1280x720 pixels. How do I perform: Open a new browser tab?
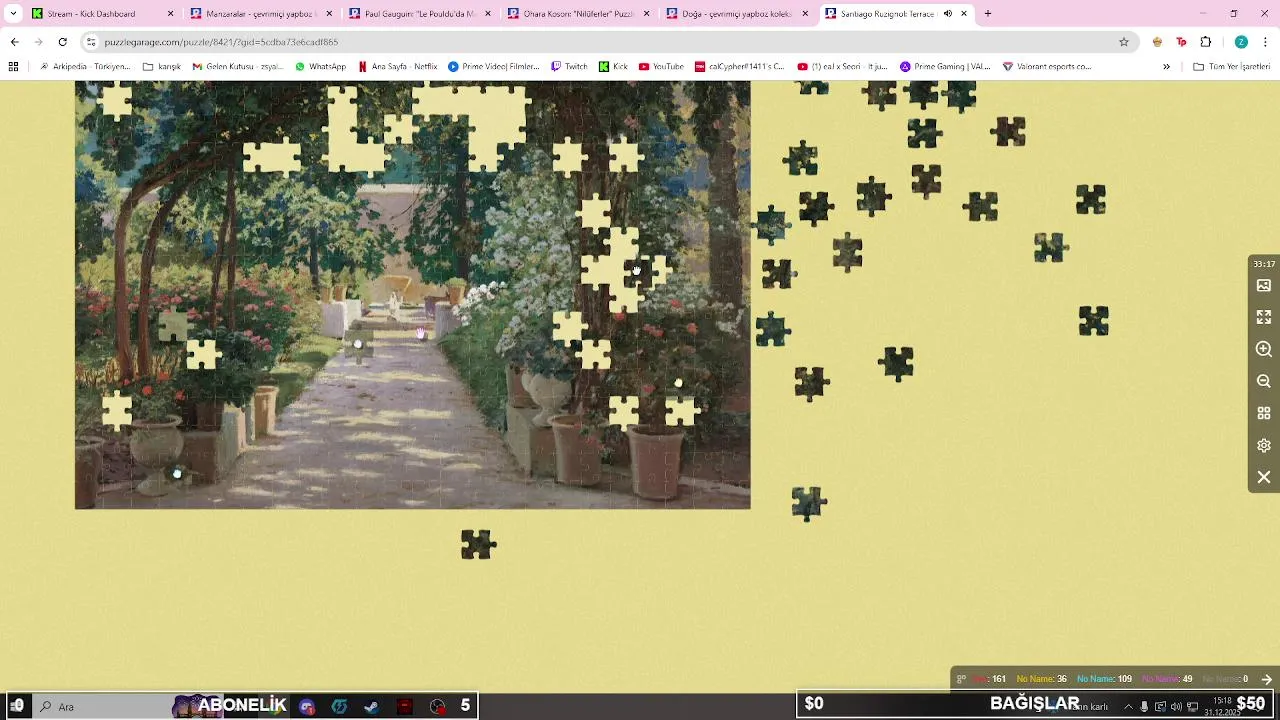[x=988, y=14]
